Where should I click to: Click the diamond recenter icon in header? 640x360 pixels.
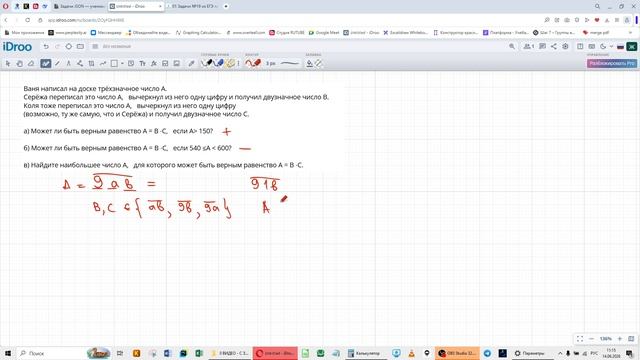(69, 47)
